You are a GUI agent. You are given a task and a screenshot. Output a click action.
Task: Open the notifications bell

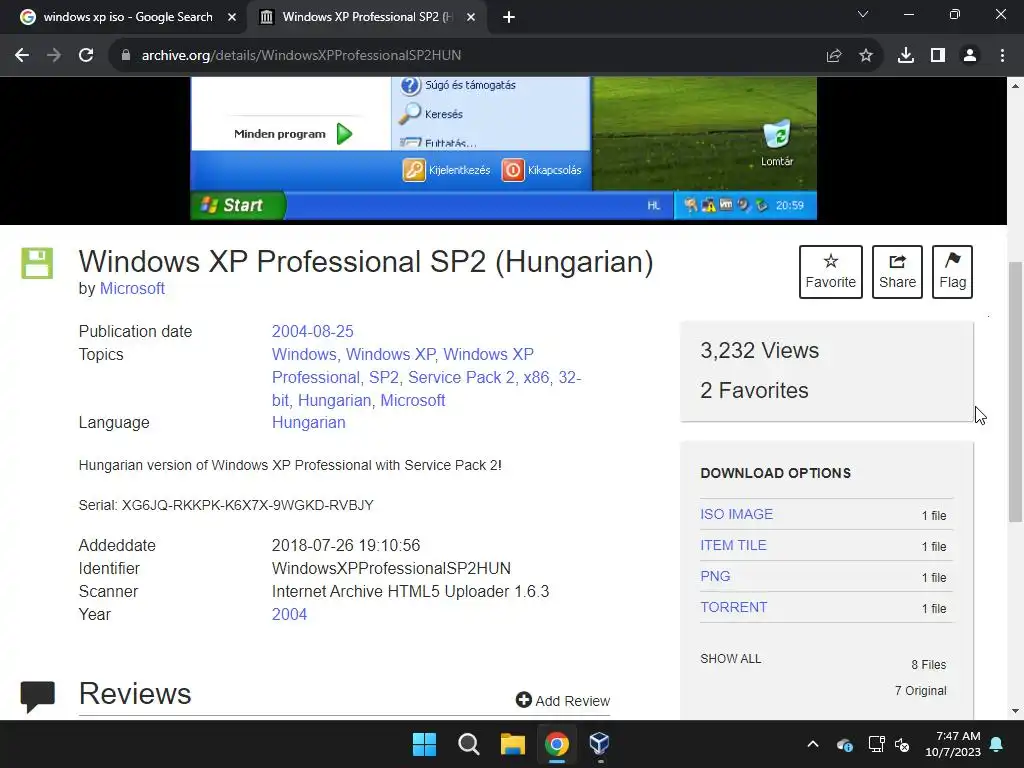click(x=997, y=744)
